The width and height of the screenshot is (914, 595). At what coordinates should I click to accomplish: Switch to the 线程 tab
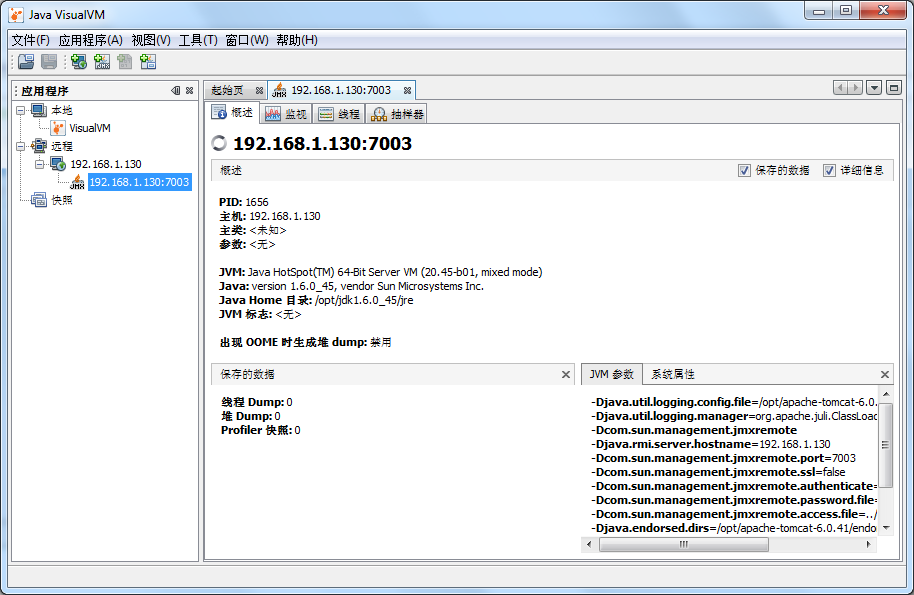[339, 114]
